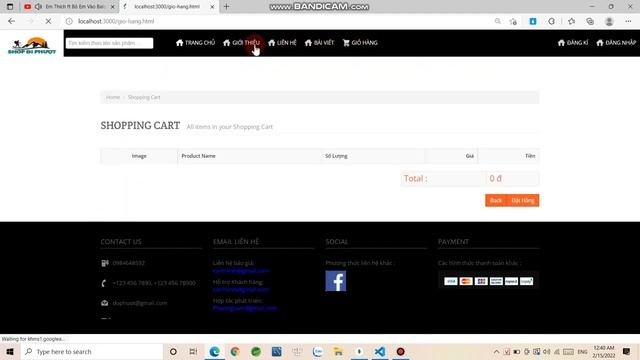The height and width of the screenshot is (360, 640).
Task: Switch to the YouTube browser tab
Action: [69, 7]
